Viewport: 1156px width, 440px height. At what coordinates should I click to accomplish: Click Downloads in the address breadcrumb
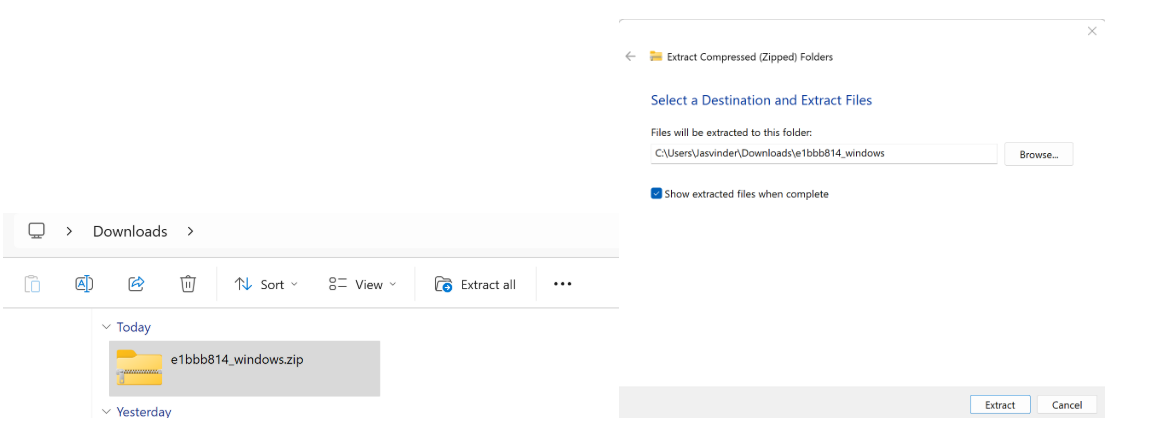click(130, 231)
